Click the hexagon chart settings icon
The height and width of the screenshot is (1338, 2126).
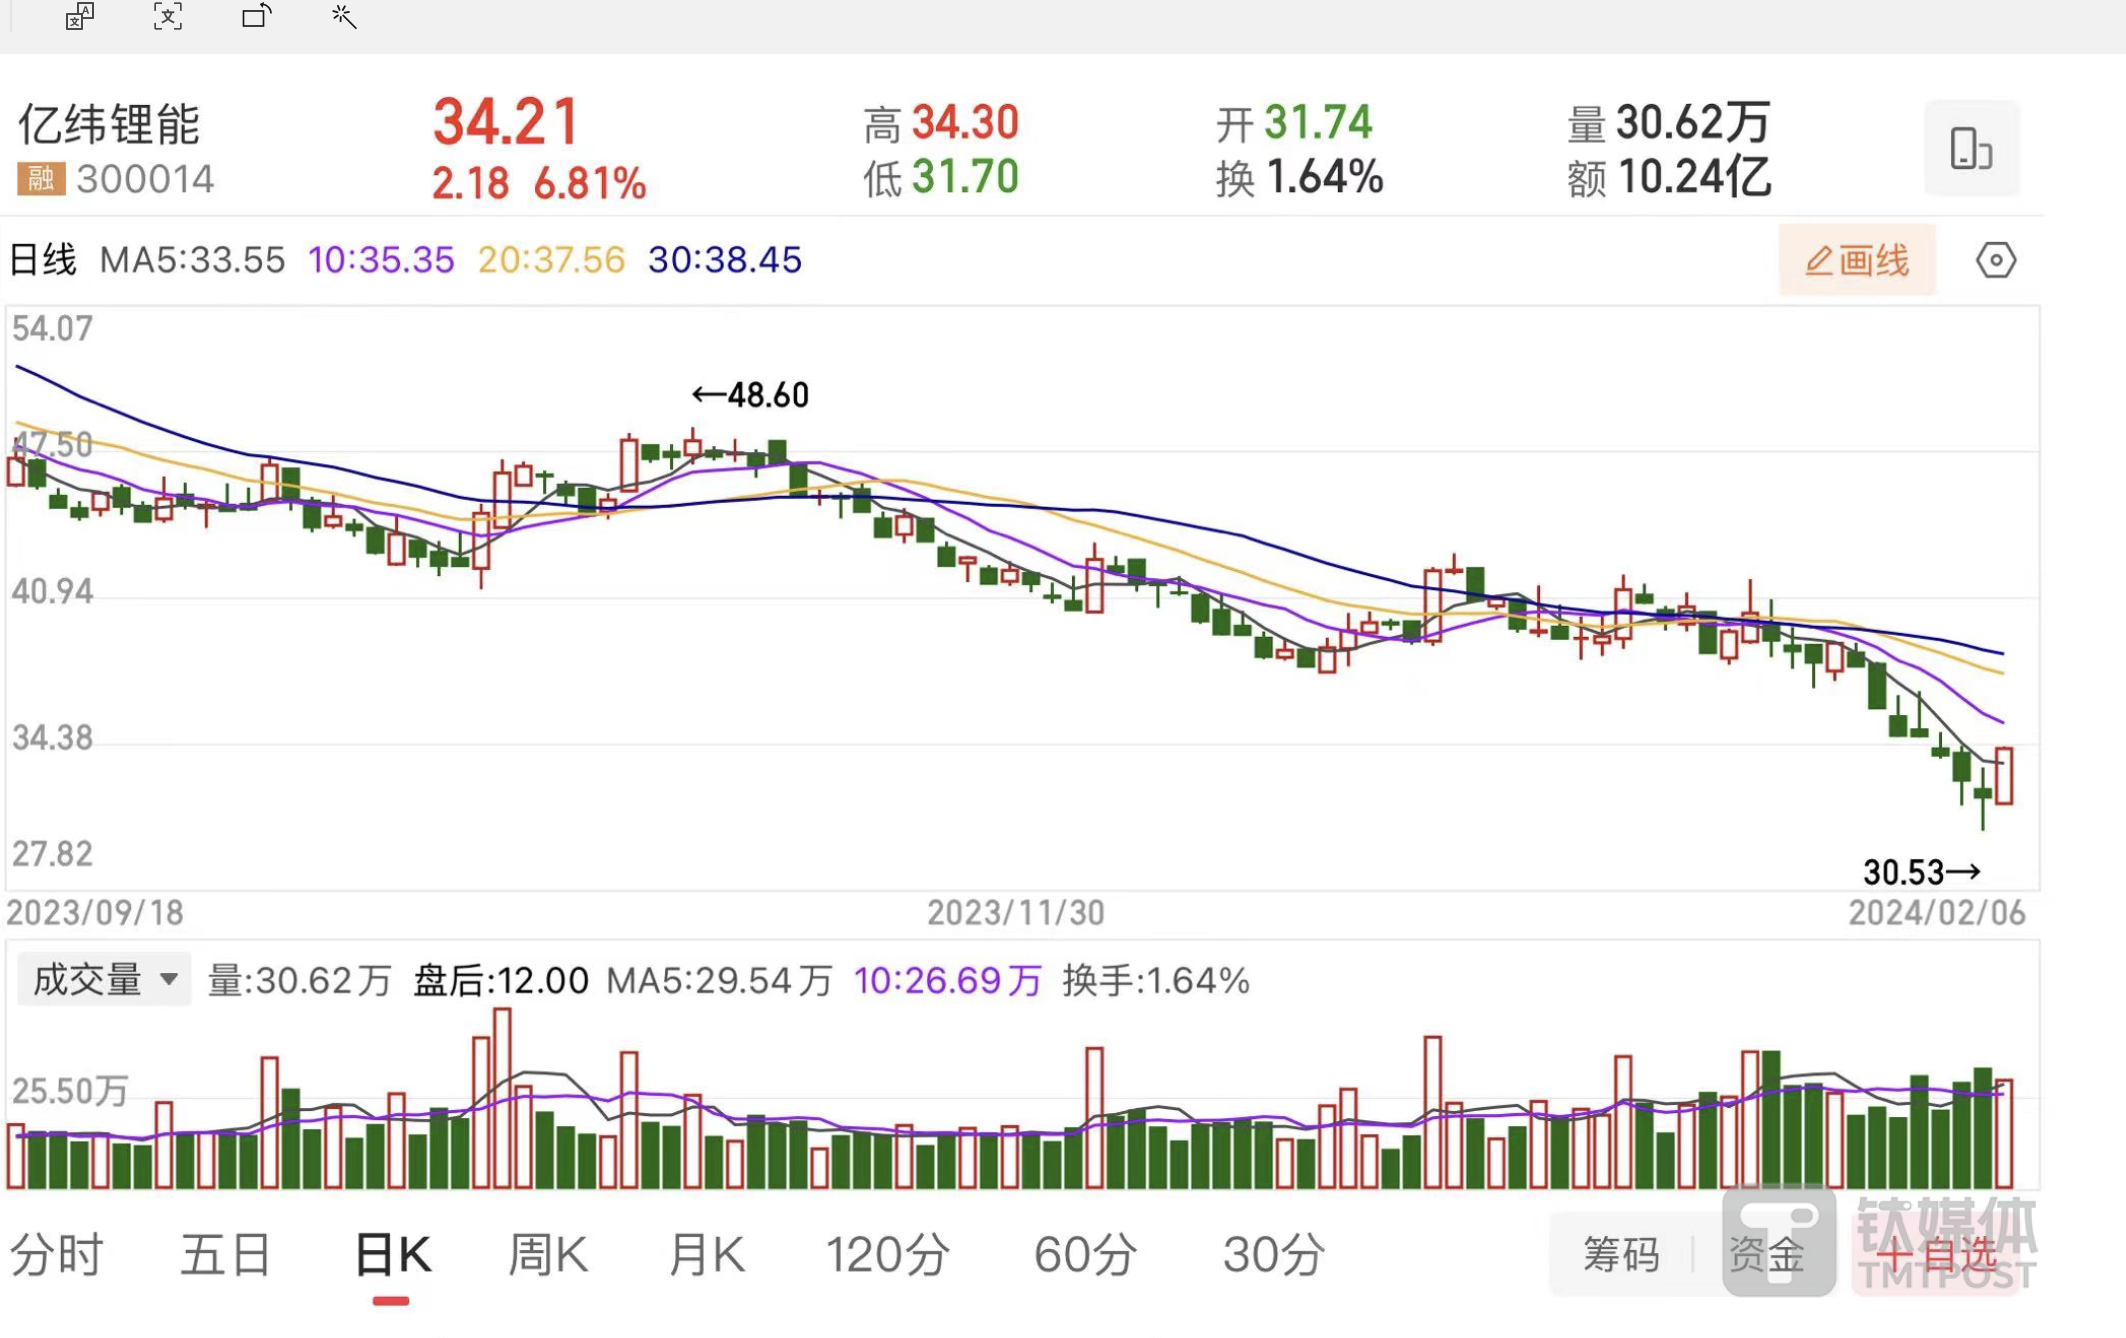[1995, 260]
